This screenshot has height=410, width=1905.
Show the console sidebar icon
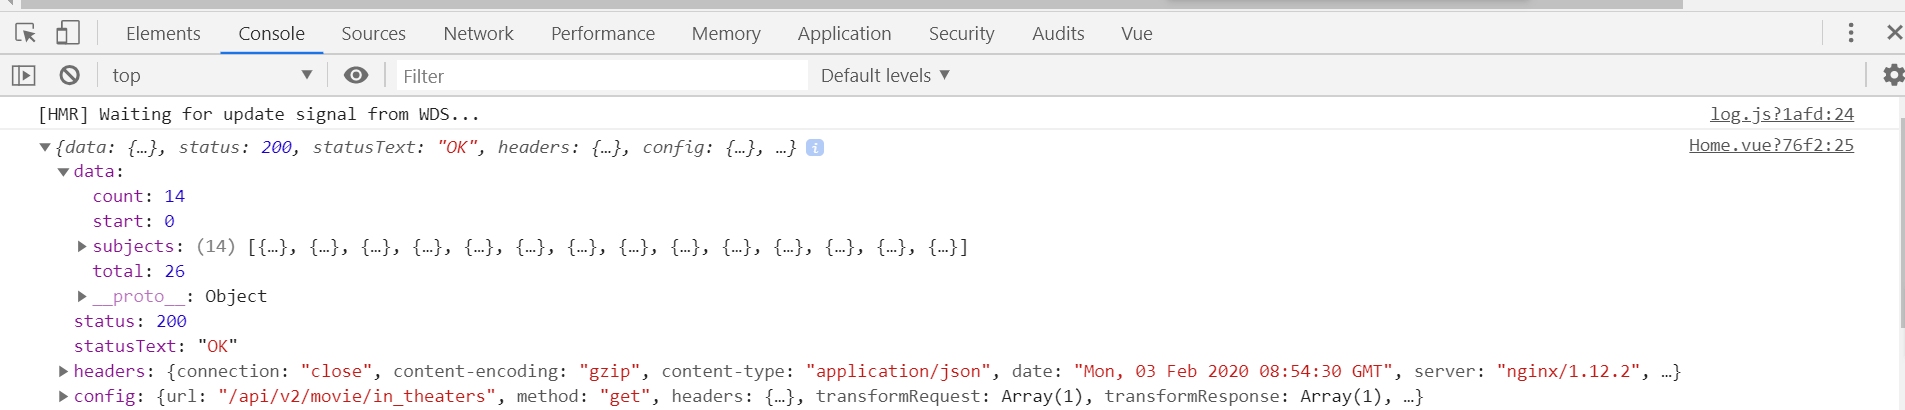pos(24,75)
